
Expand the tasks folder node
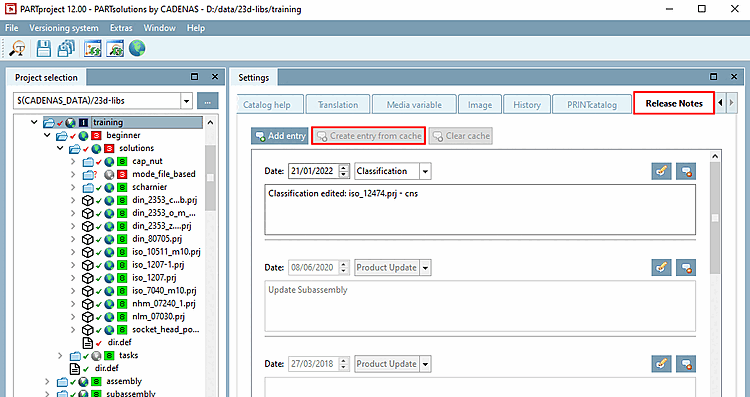tap(60, 355)
